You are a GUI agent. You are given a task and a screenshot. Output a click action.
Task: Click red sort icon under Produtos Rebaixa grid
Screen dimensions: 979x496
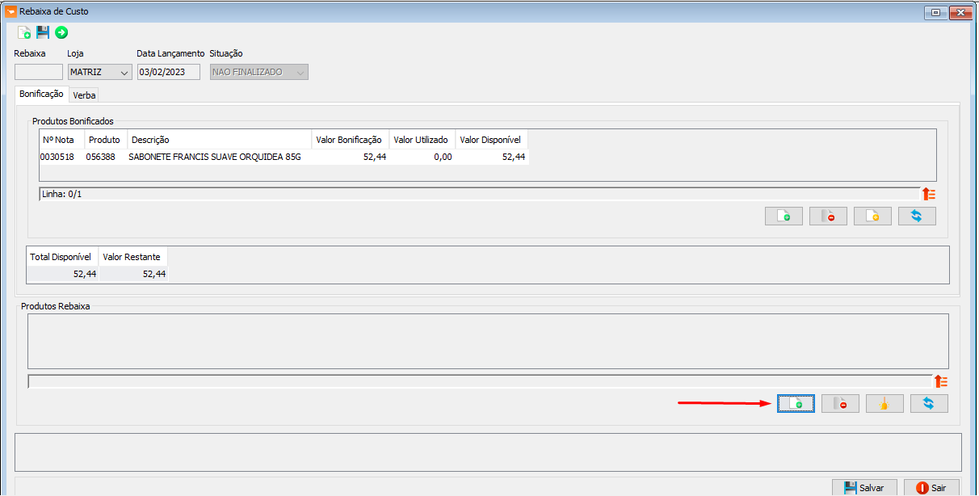point(941,381)
